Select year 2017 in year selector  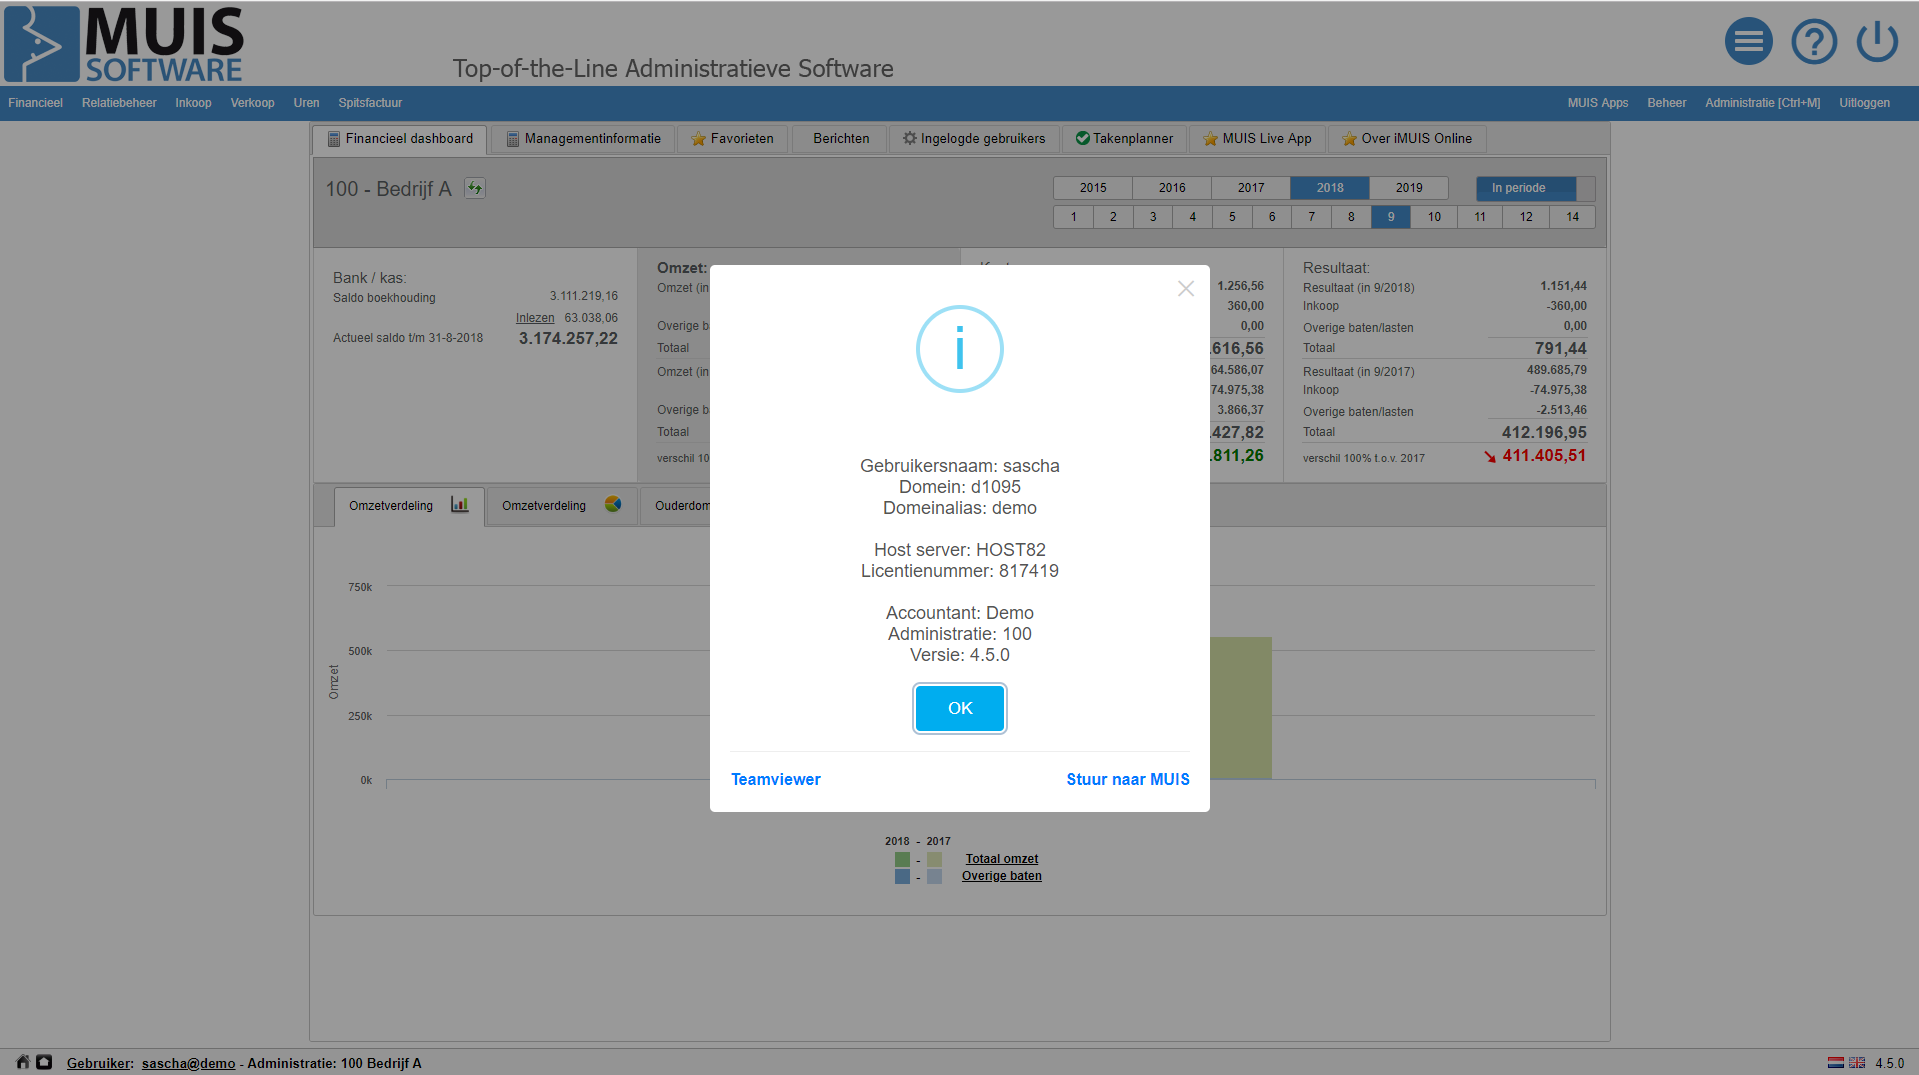click(1250, 188)
